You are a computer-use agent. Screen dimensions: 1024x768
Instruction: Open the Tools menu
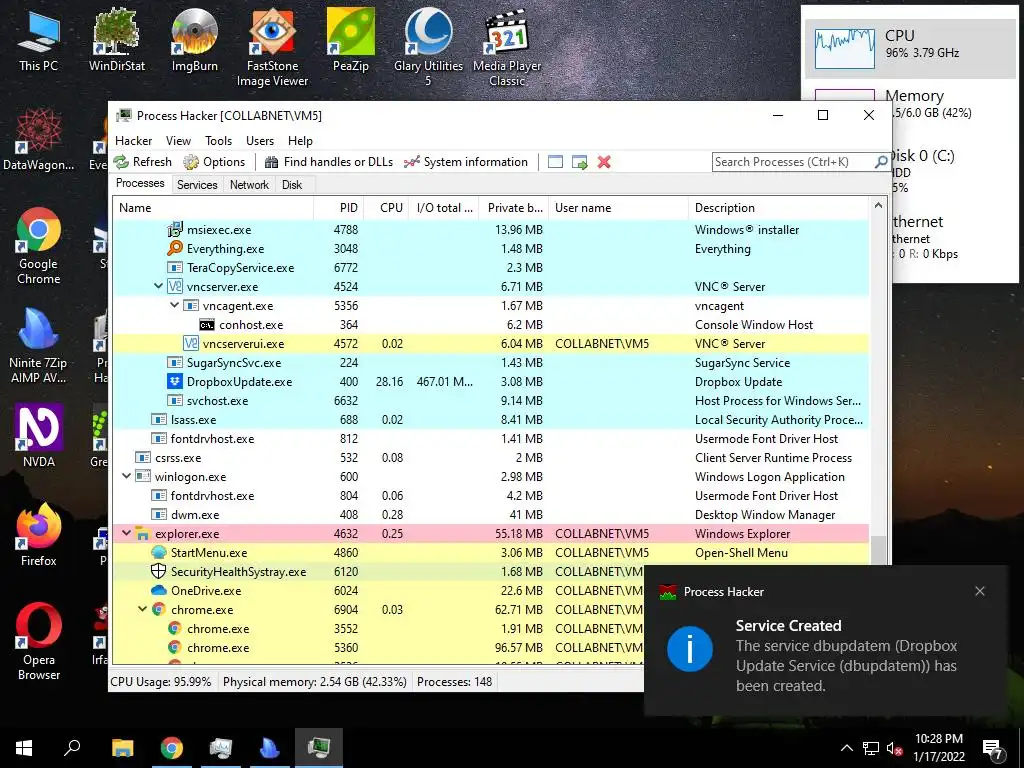pos(218,141)
